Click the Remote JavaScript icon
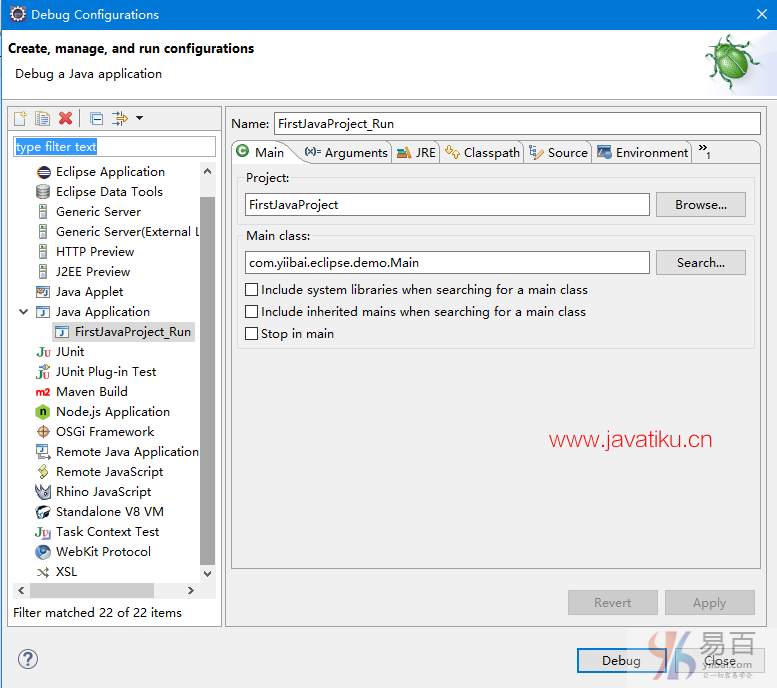This screenshot has height=688, width=777. (44, 472)
